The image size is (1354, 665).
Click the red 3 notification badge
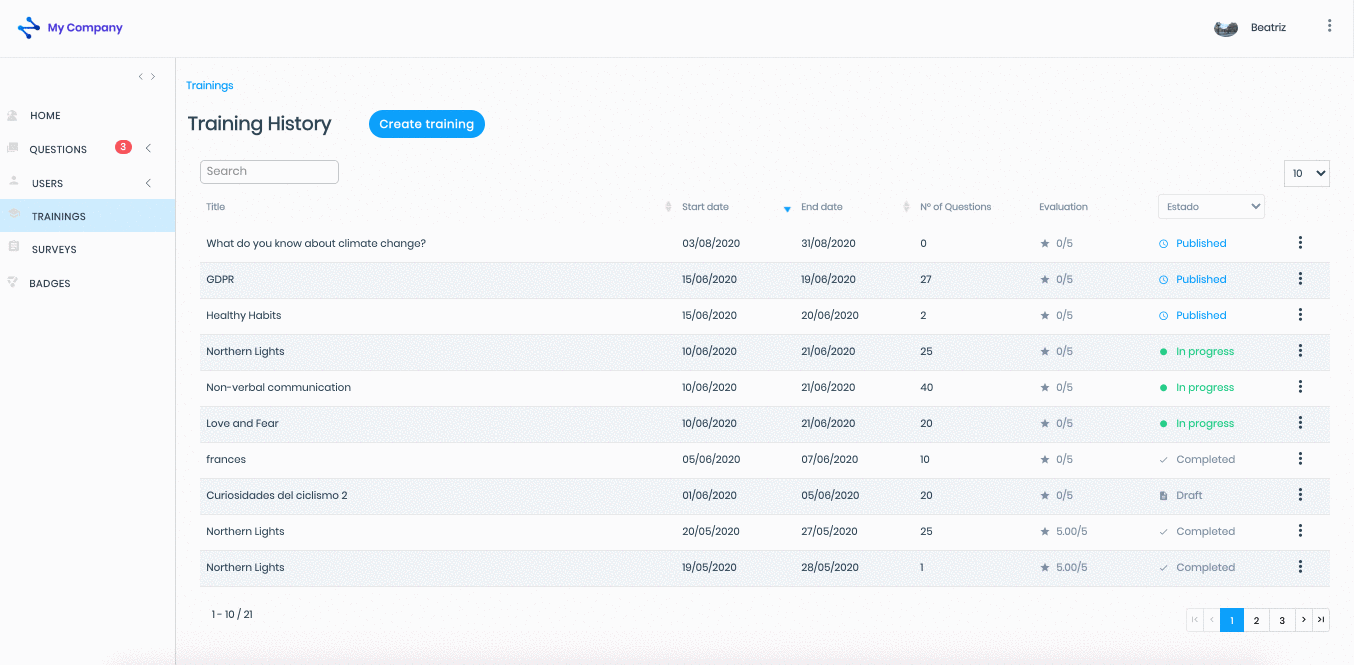click(123, 147)
